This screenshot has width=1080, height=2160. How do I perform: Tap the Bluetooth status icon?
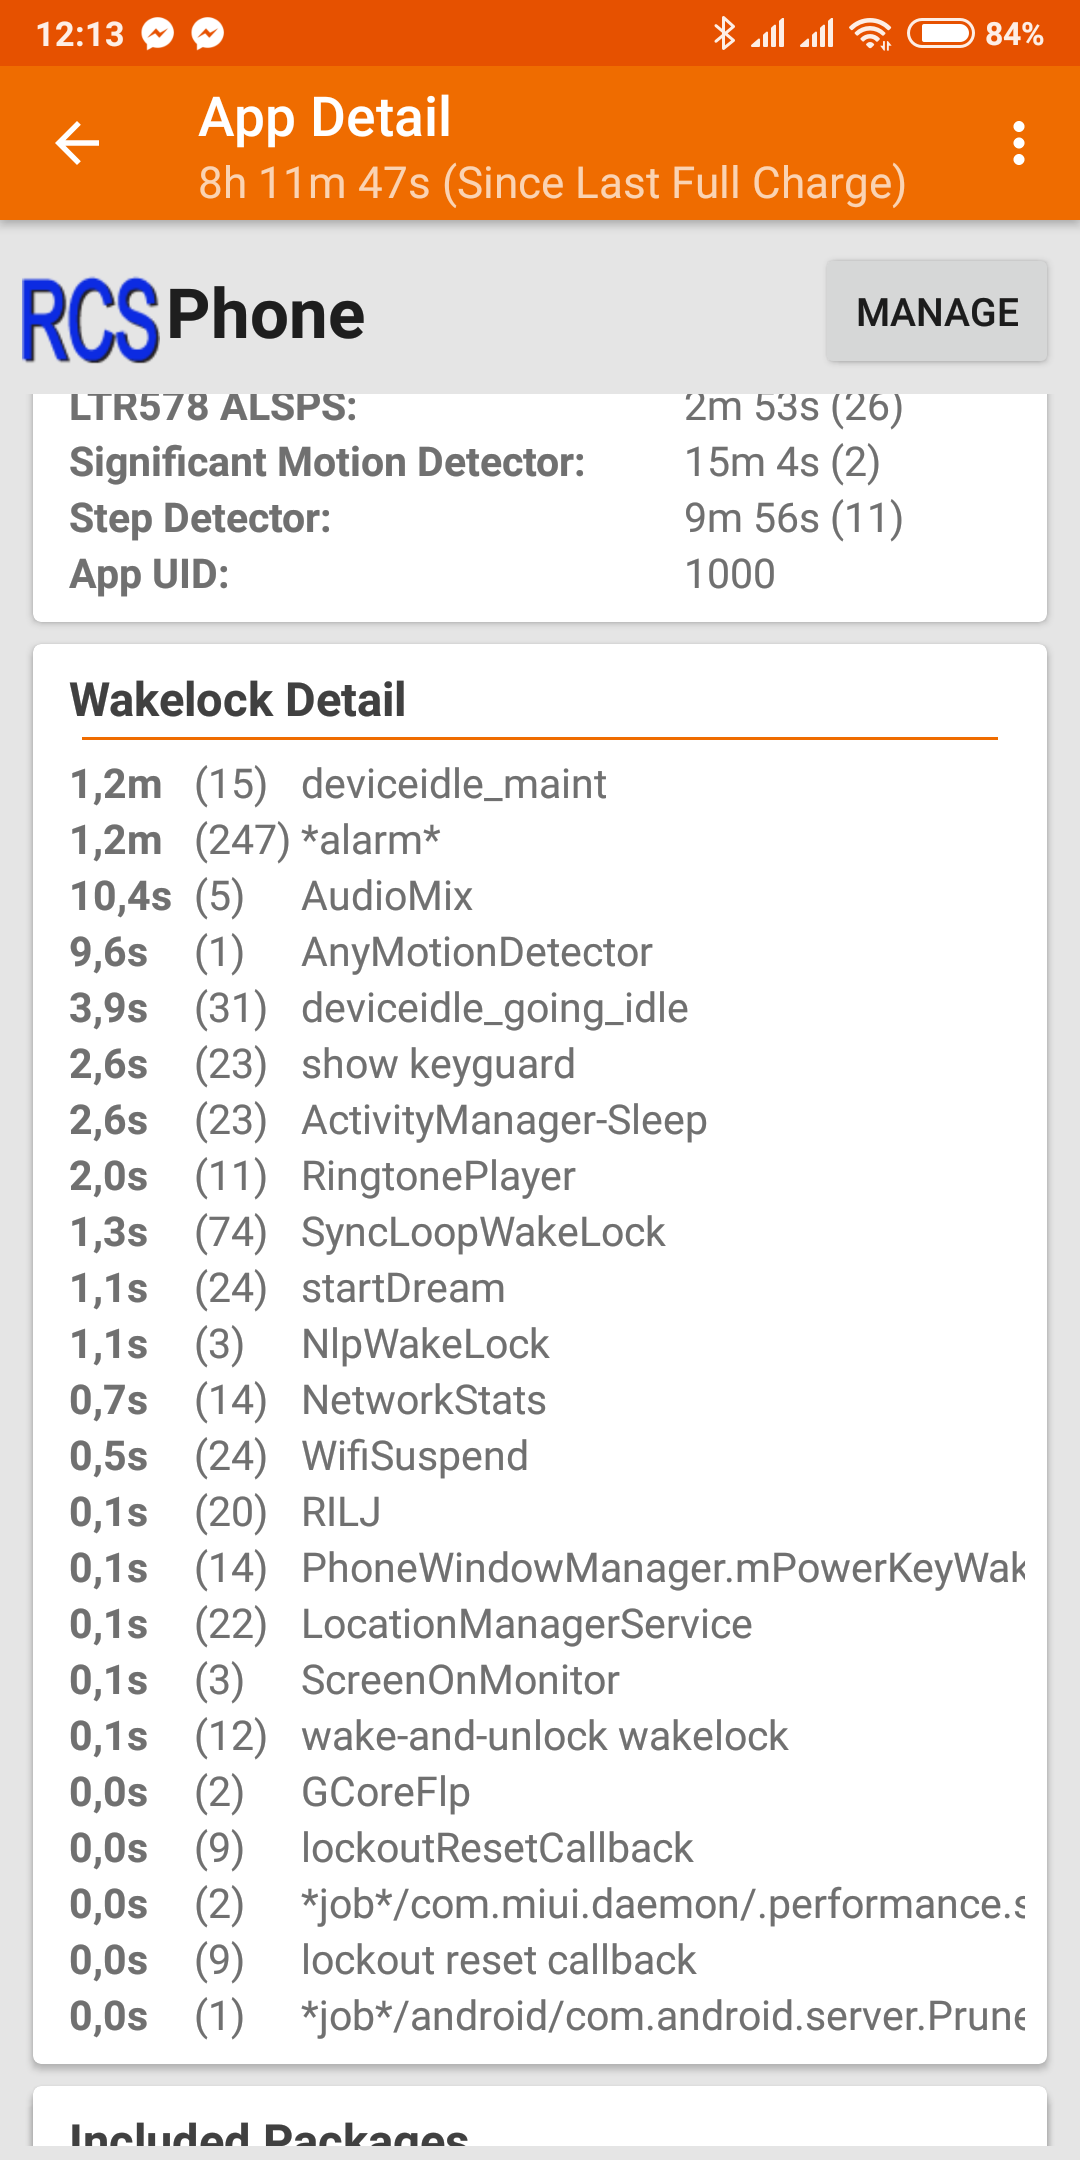(x=724, y=33)
